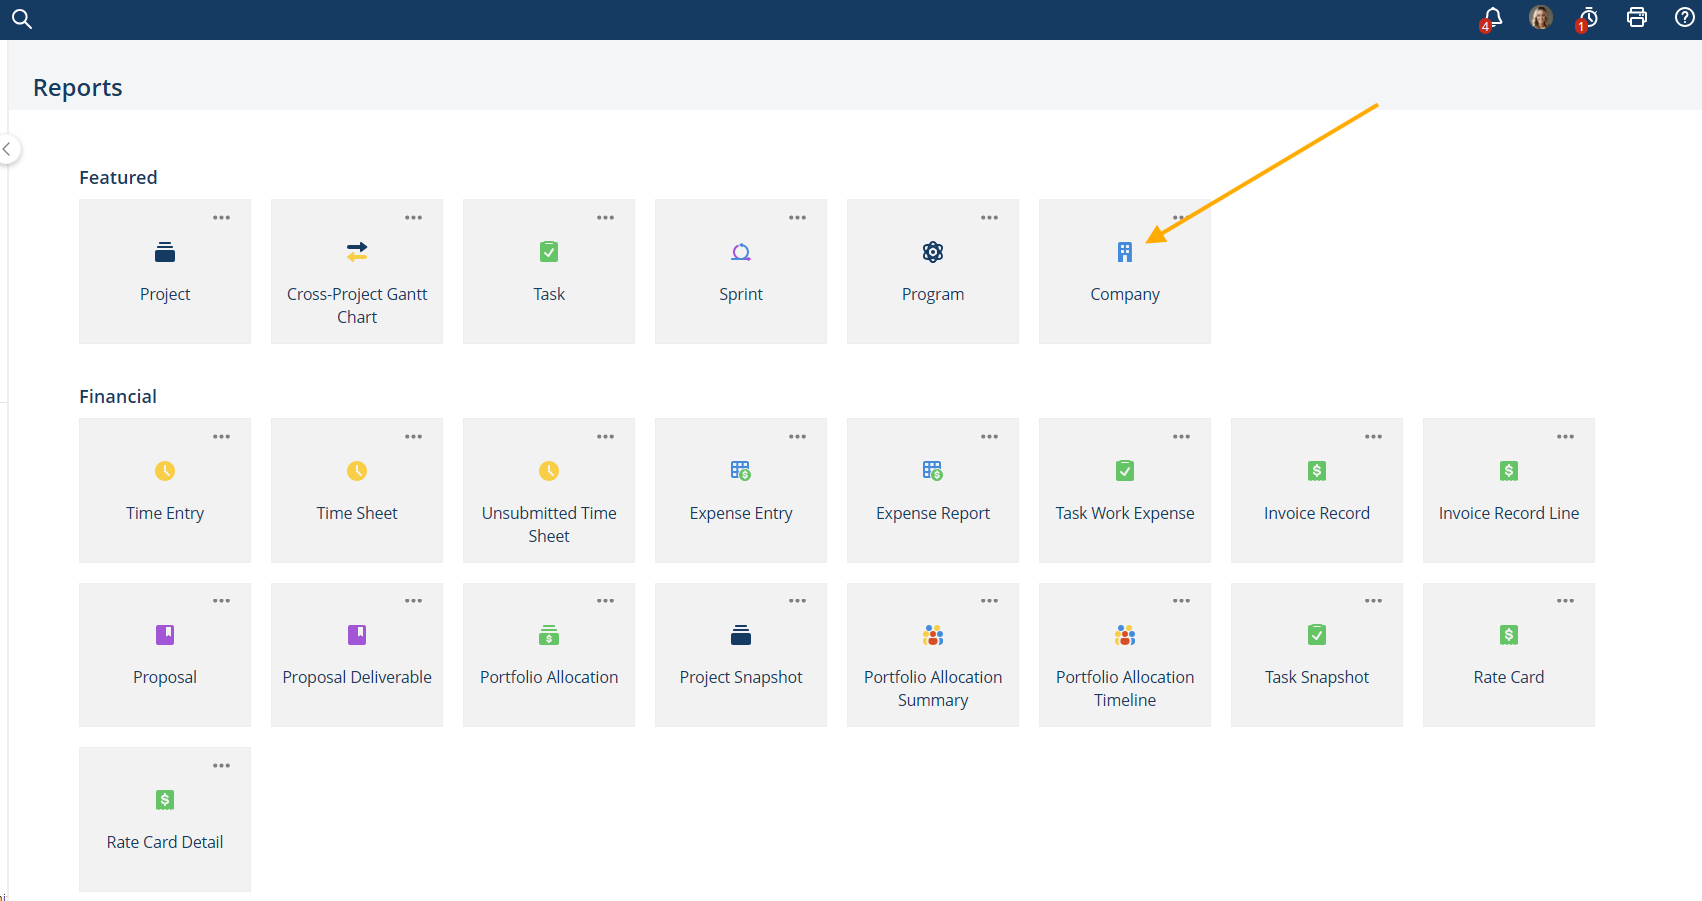This screenshot has height=901, width=1702.
Task: Open the Project Snapshot icon
Action: [x=741, y=635]
